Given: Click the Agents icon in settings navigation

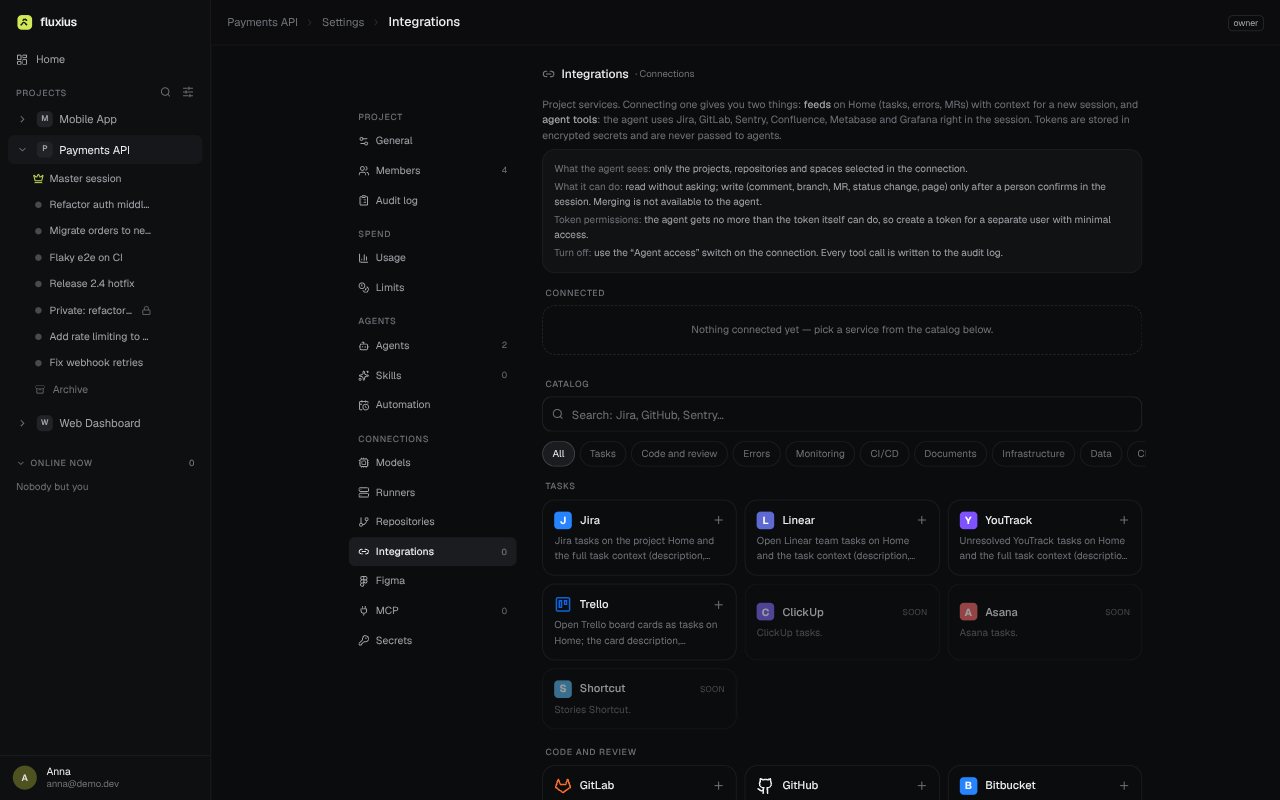Looking at the screenshot, I should coord(364,346).
